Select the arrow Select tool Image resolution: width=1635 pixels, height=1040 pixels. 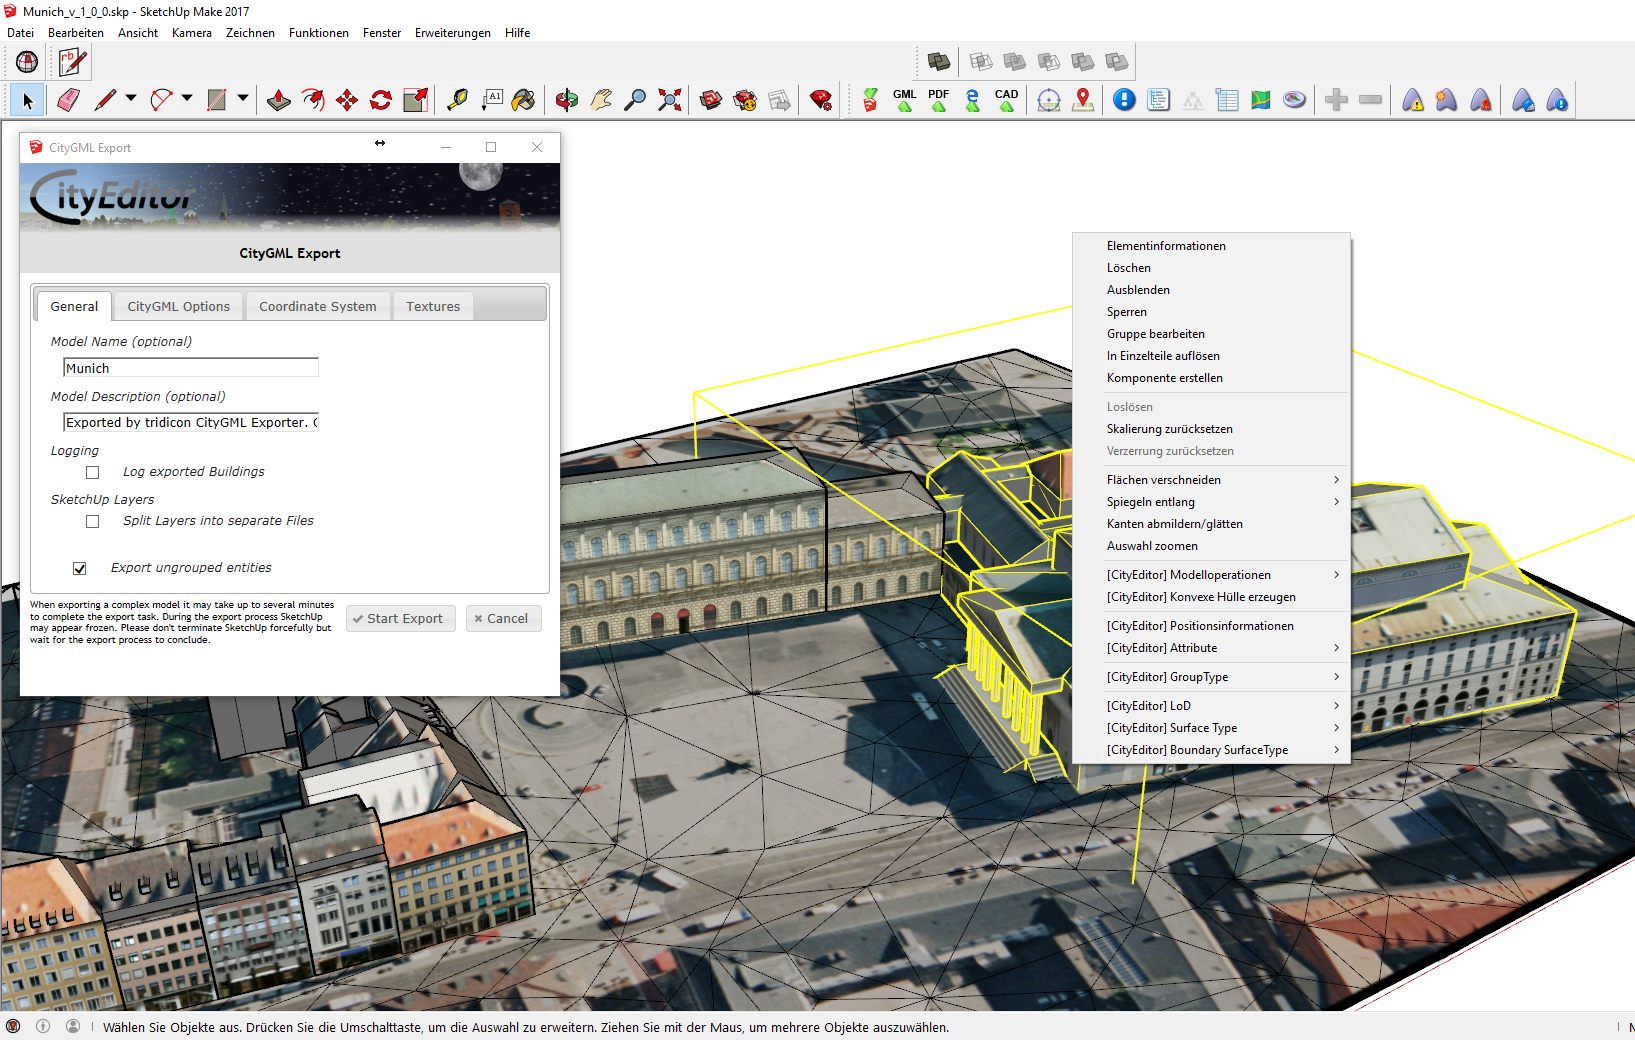point(27,100)
